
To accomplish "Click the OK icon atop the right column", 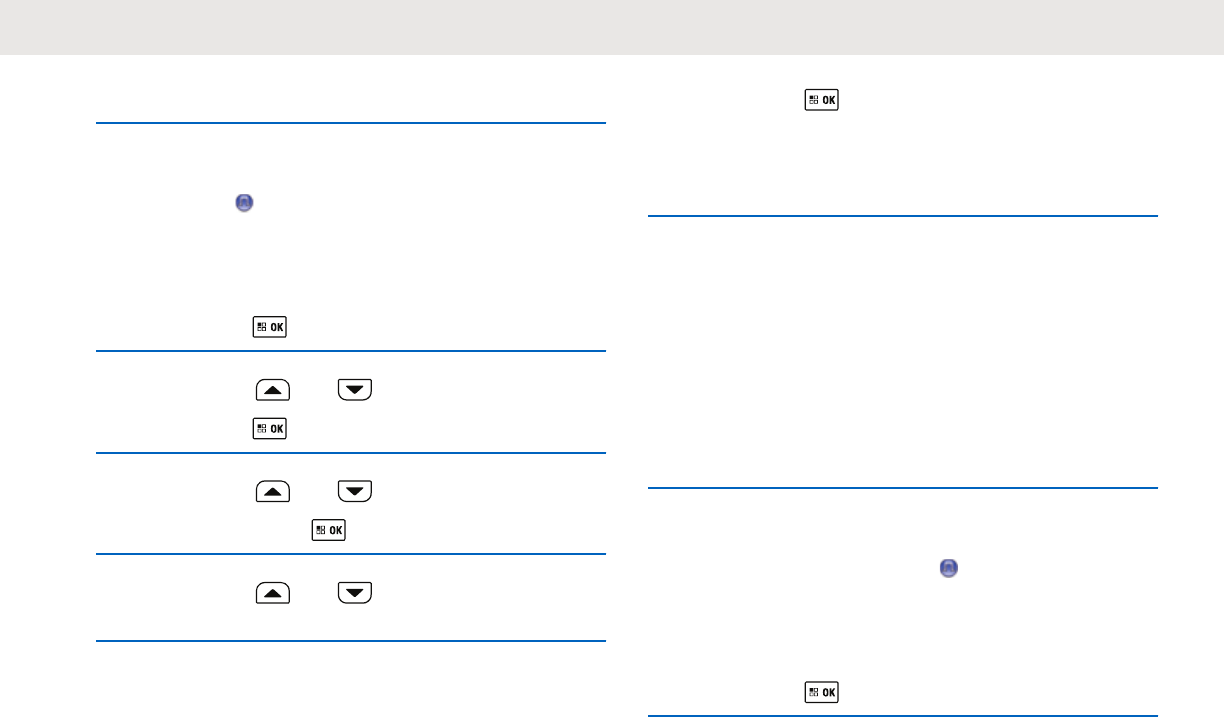I will coord(822,100).
